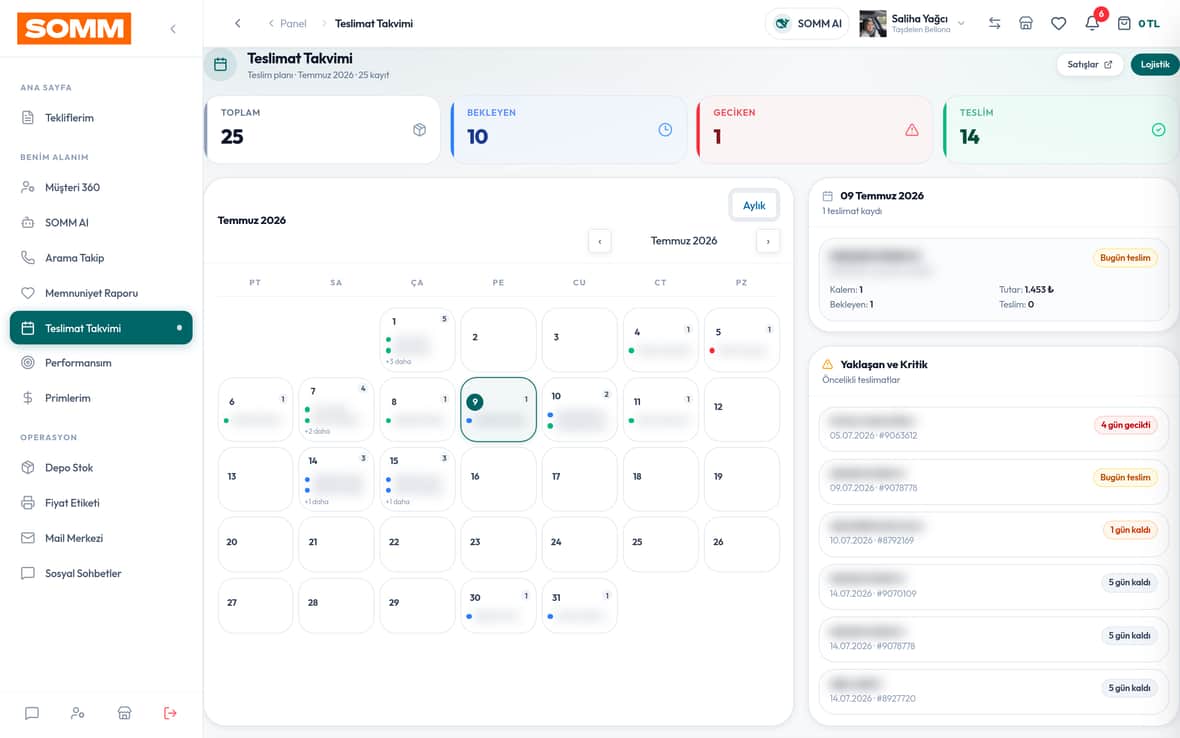Open the chat bubble icon at sidebar bottom
Viewport: 1180px width, 738px height.
[32, 712]
